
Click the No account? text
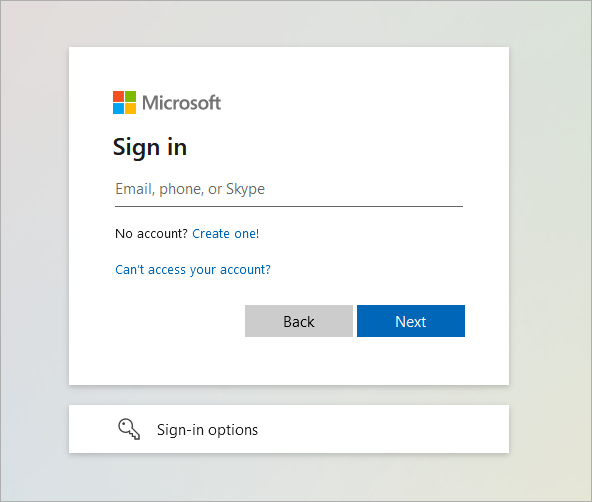pyautogui.click(x=151, y=234)
